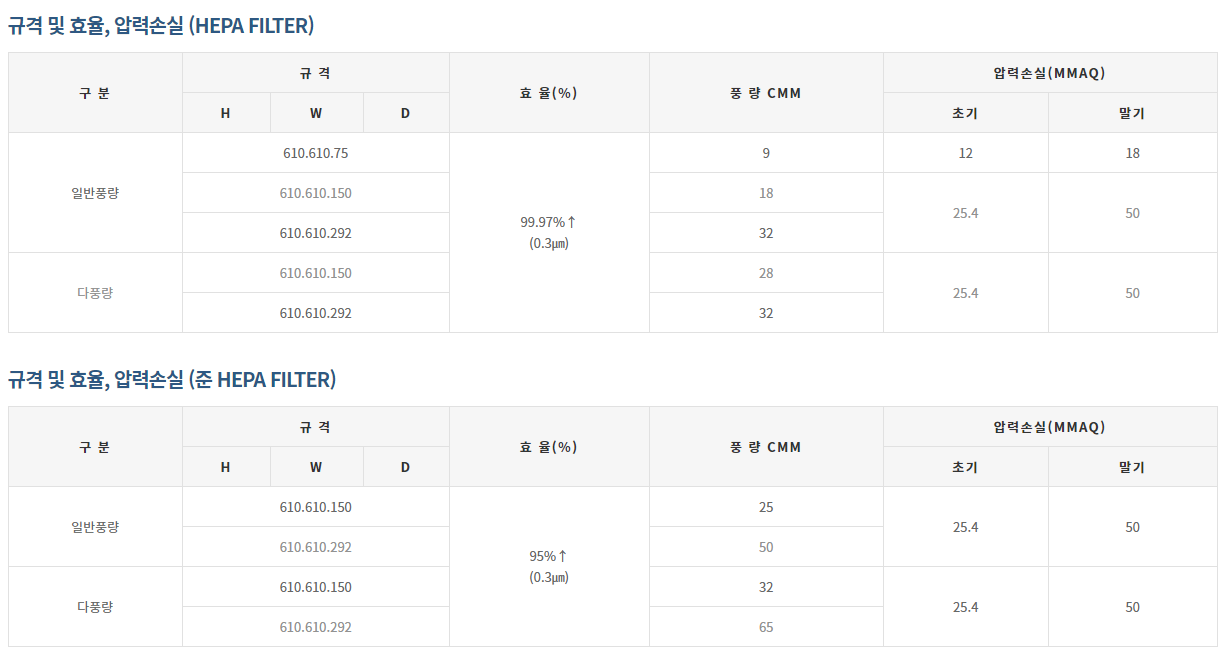Click 압력손실(MMAQ) header in HEPA table
Image resolution: width=1227 pixels, height=660 pixels.
(1049, 73)
